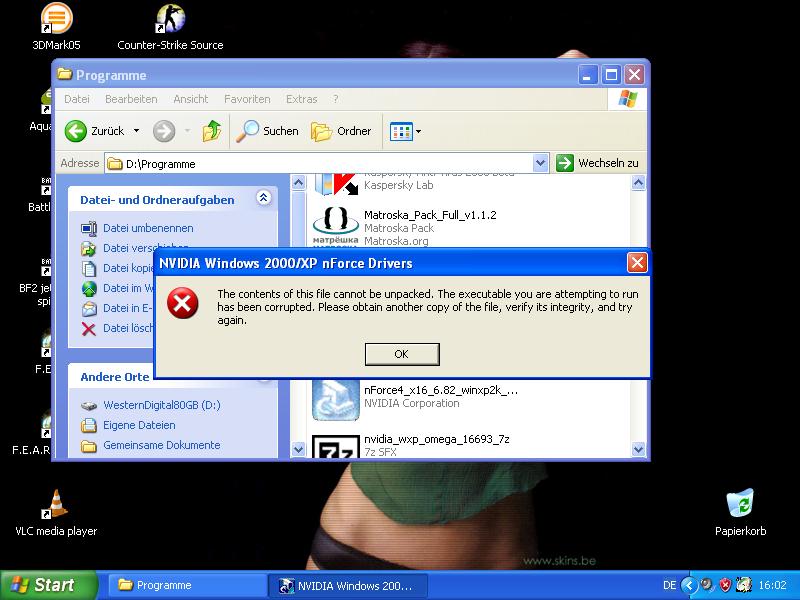Open the views icon in toolbar
Viewport: 800px width, 600px height.
pyautogui.click(x=401, y=132)
